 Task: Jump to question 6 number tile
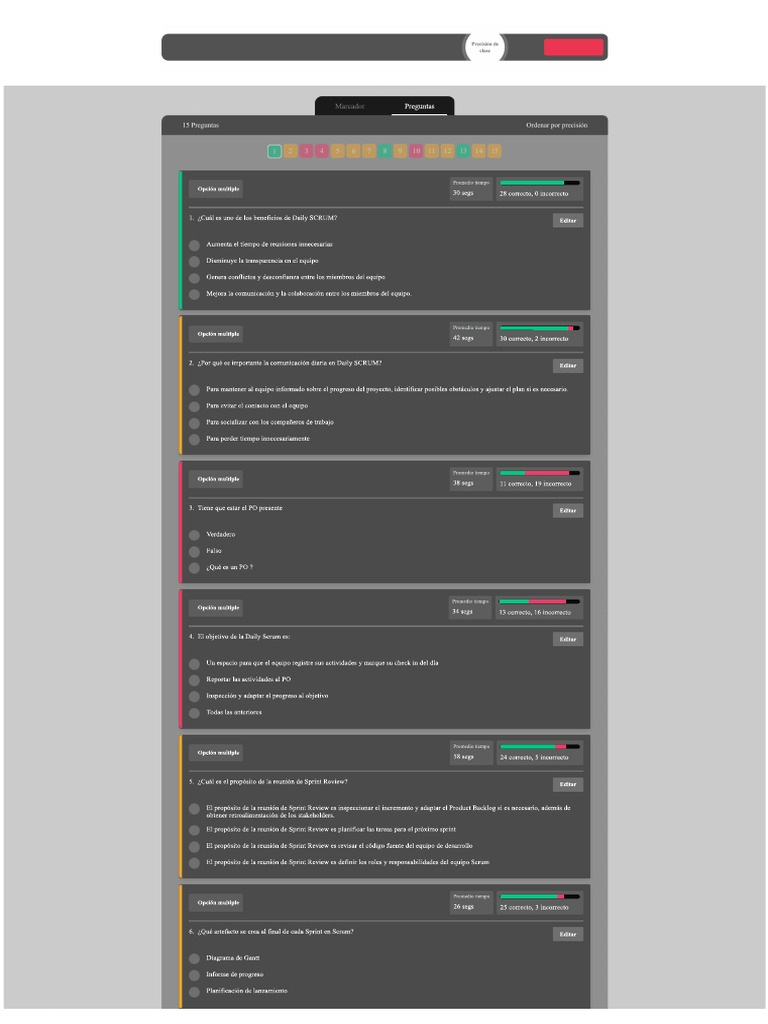(353, 151)
